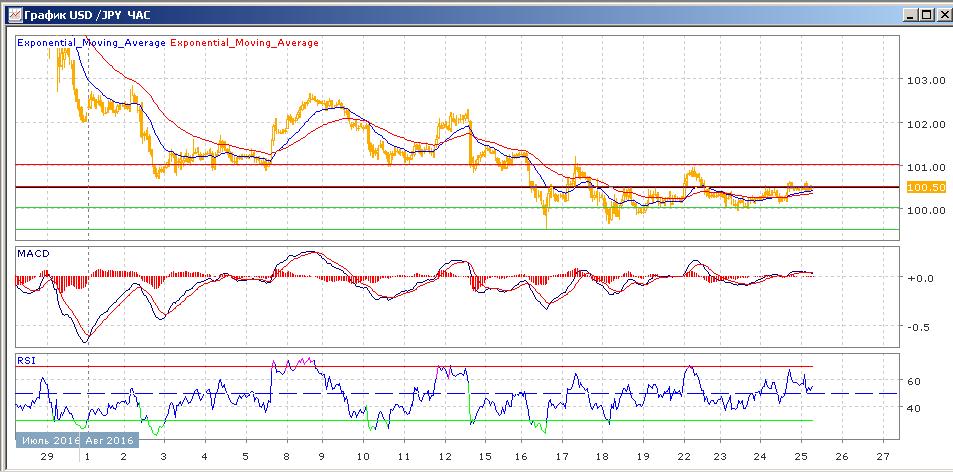Click date 25 on the time axis
This screenshot has height=472, width=953.
800,456
